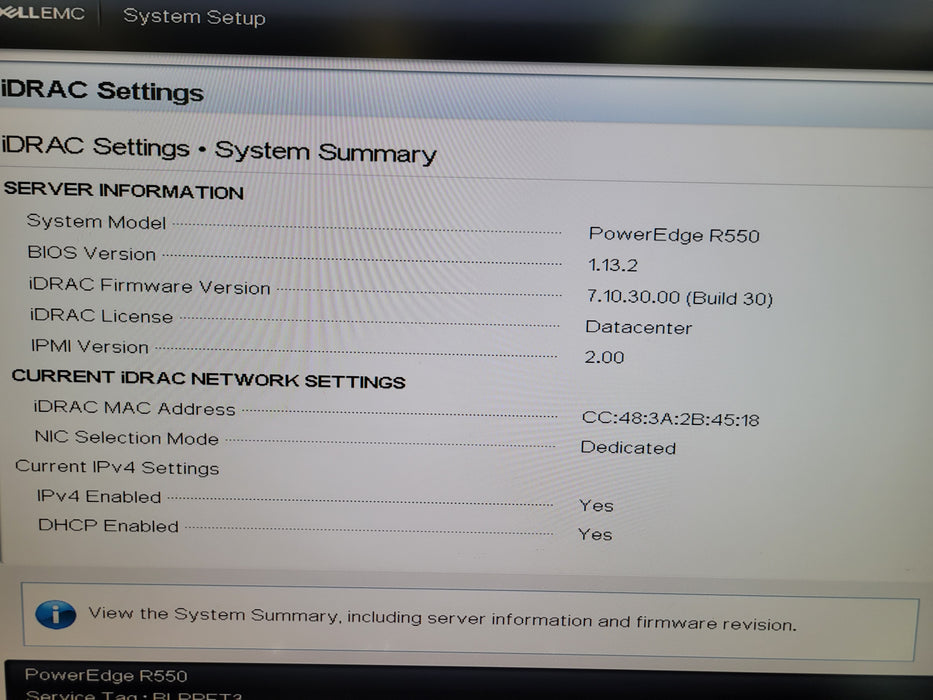Select the PowerEdge R550 model value
The width and height of the screenshot is (933, 700).
[x=674, y=235]
